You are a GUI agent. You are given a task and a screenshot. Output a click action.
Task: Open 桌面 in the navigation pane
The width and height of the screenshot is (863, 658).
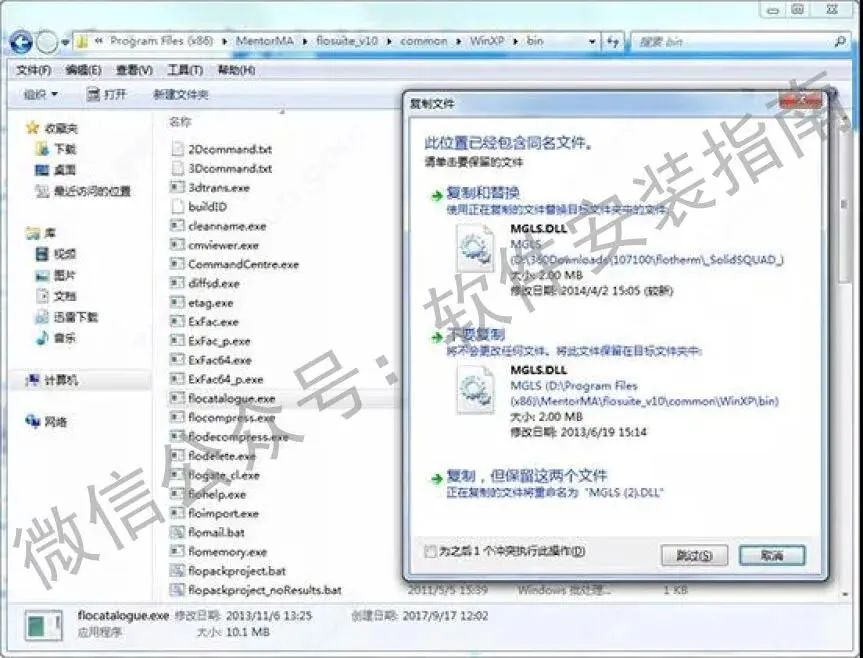click(56, 170)
